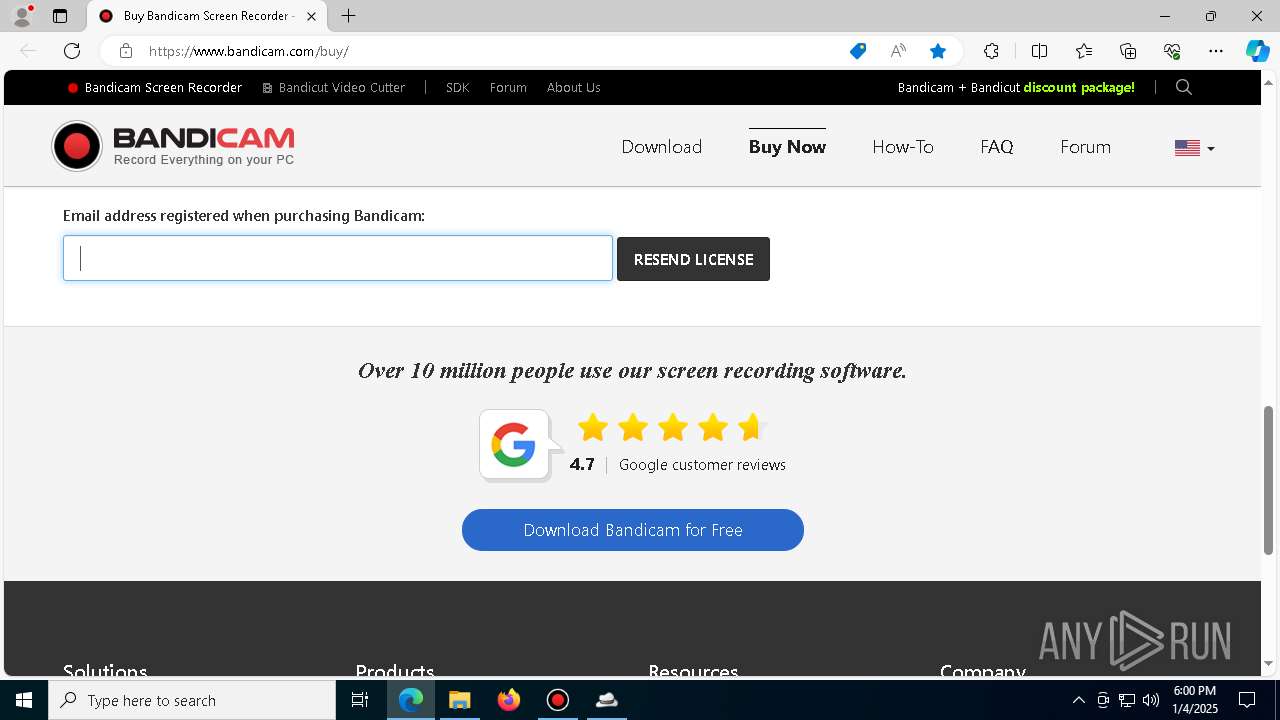Open a new browser tab
This screenshot has height=720, width=1280.
point(348,16)
